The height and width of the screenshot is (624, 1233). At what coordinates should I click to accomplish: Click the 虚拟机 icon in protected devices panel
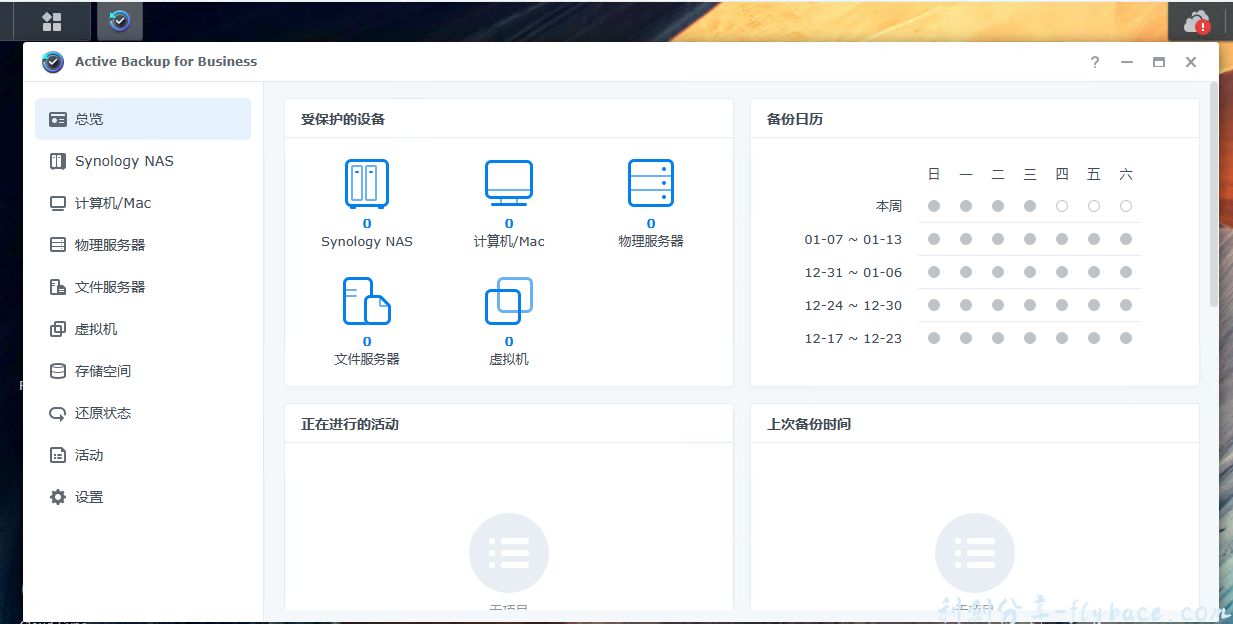(508, 299)
